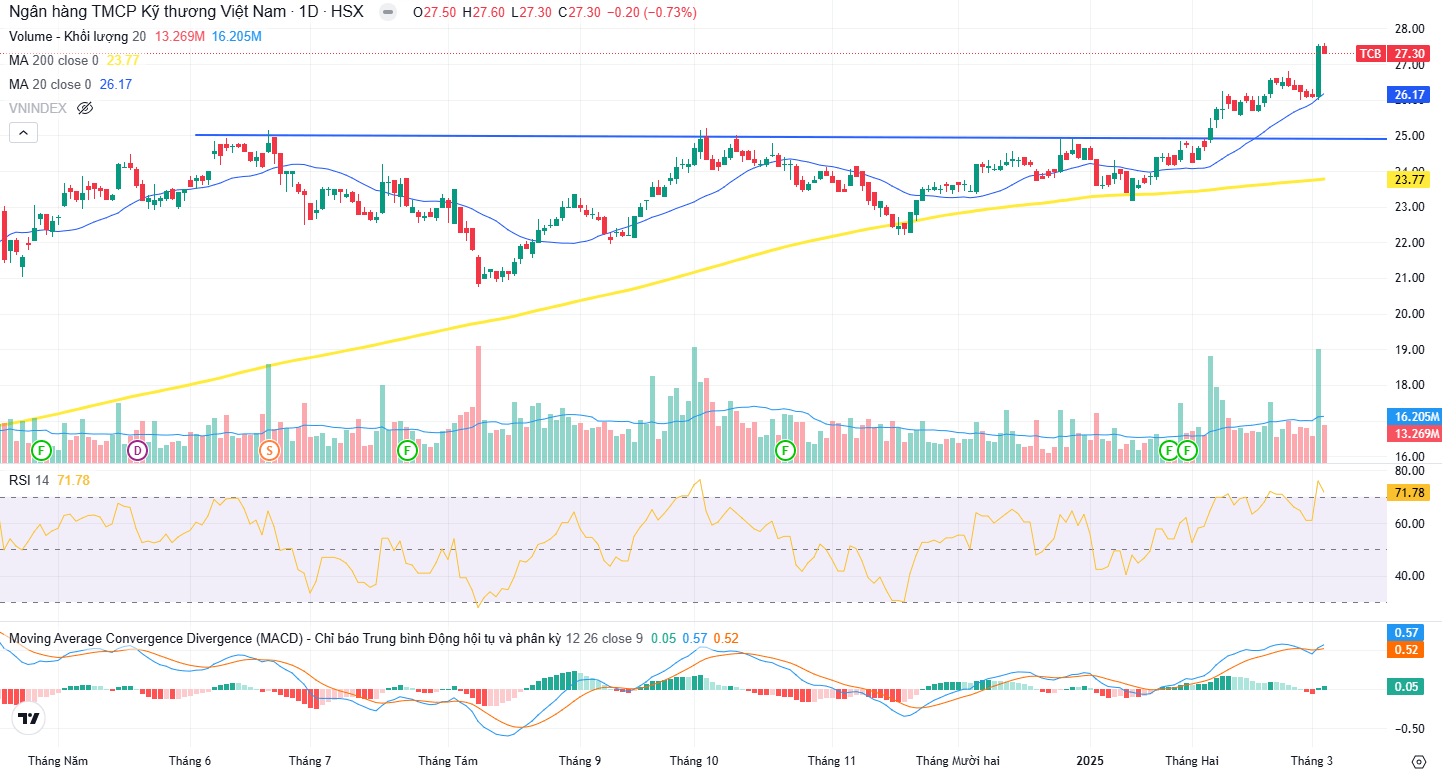Image resolution: width=1442 pixels, height=775 pixels.
Task: Click the TradingView logo in the bottom-left corner
Action: 28,719
